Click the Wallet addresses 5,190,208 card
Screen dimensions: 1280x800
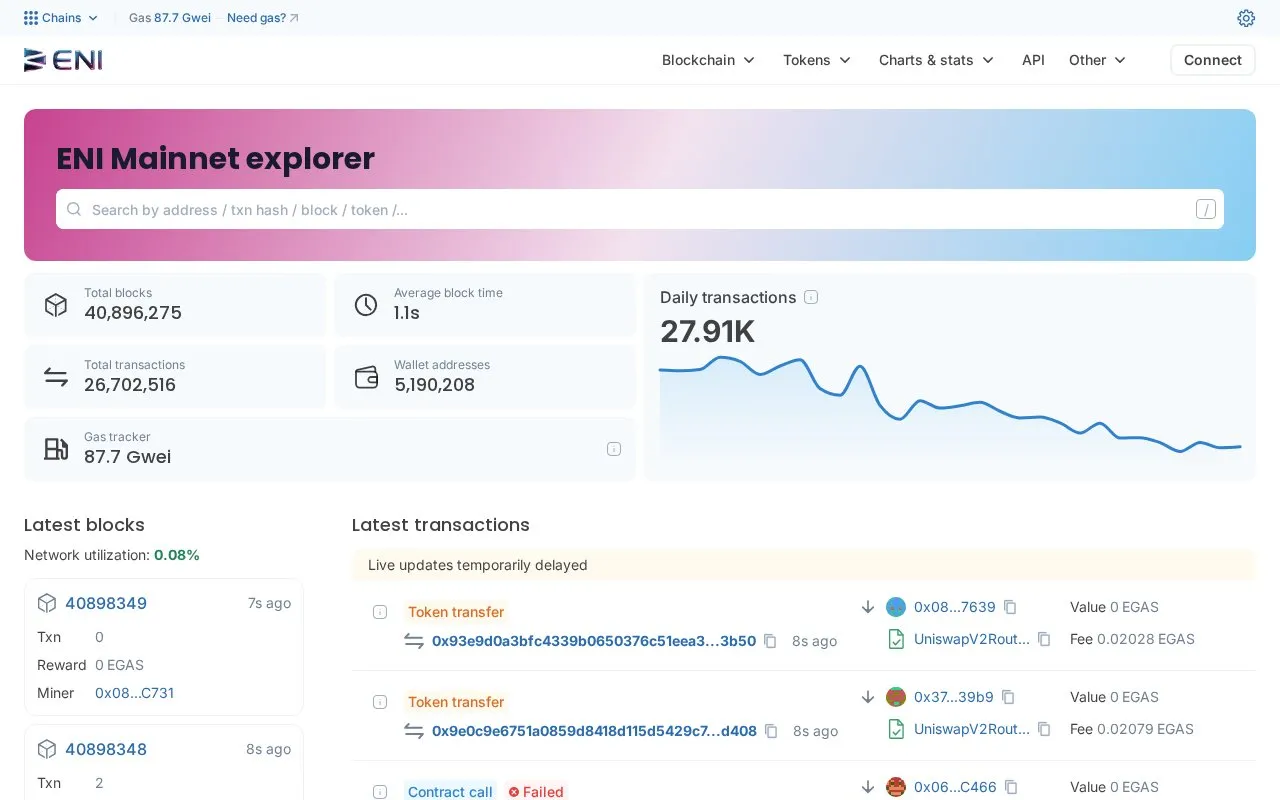tap(485, 377)
